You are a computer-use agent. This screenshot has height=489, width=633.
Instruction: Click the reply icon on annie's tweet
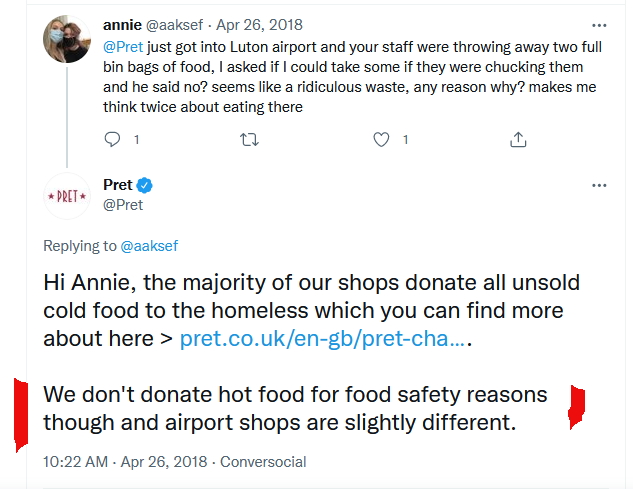(x=113, y=140)
